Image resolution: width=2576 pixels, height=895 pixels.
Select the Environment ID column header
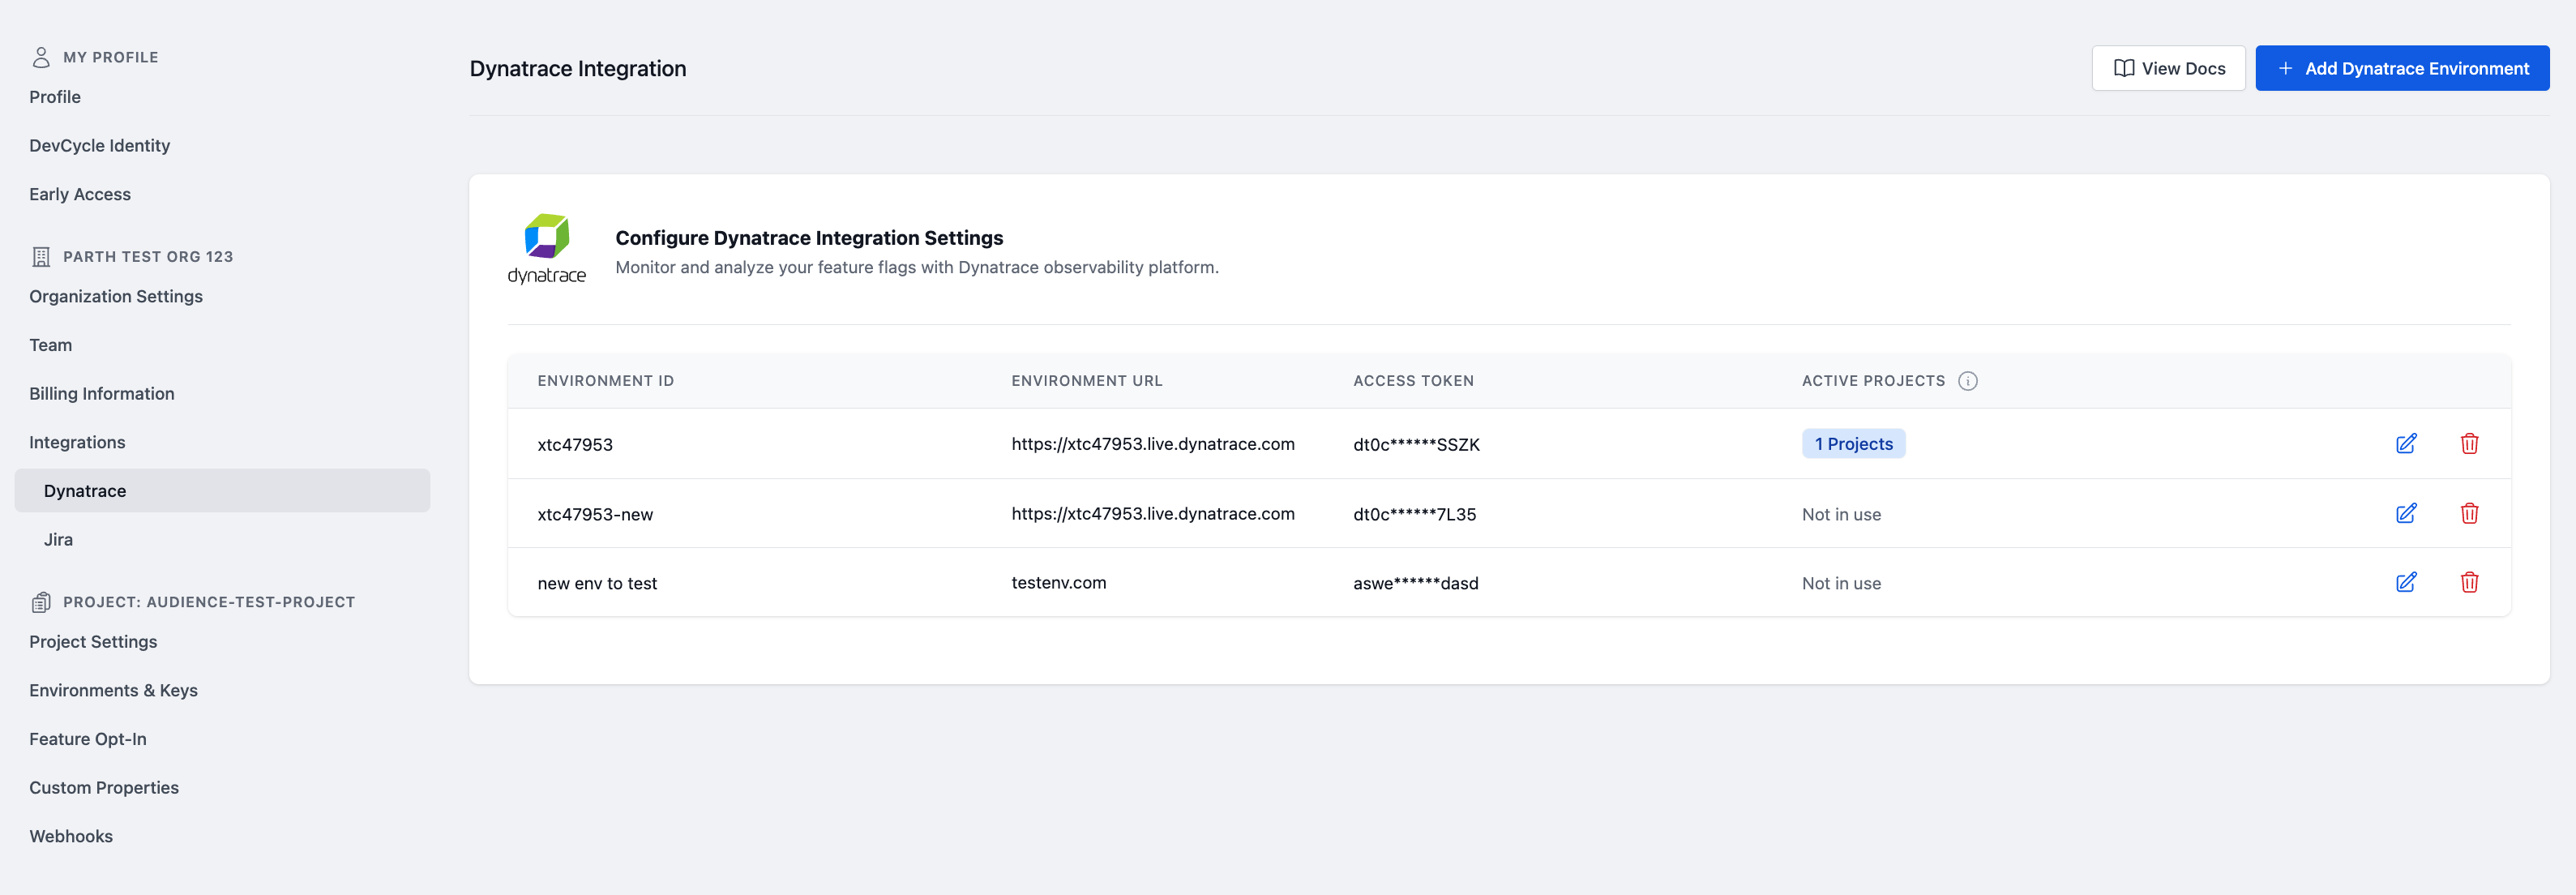point(606,380)
